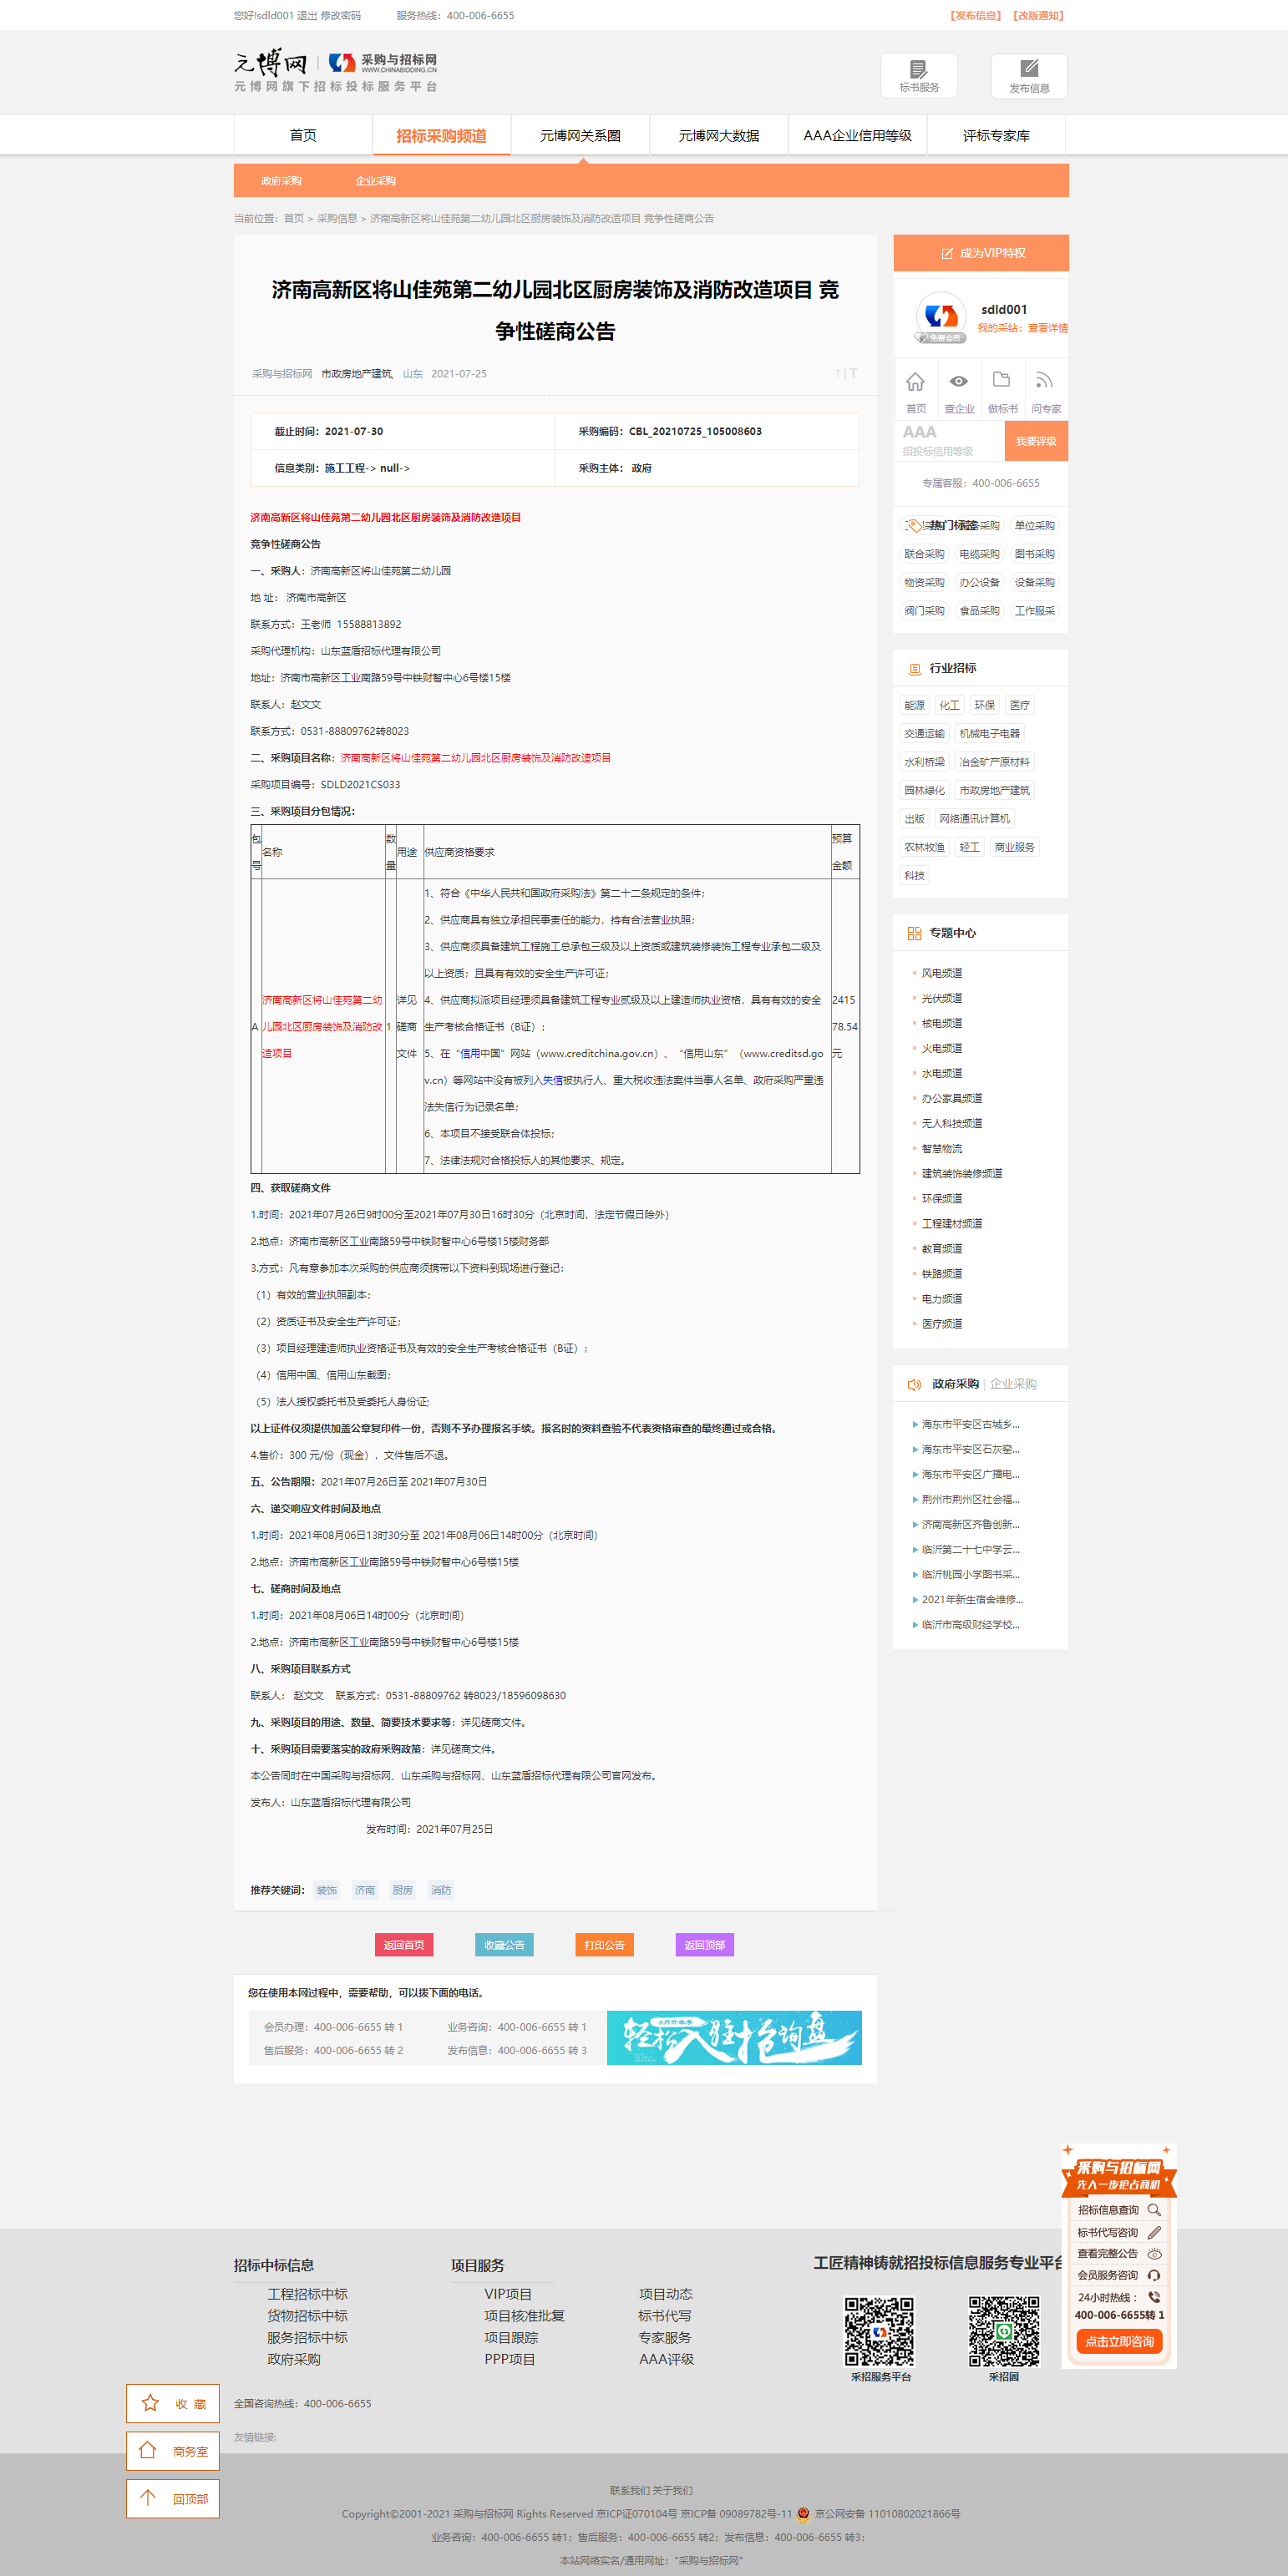Click the eye icon beside 查看完整公告
Image resolution: width=1288 pixels, height=2576 pixels.
[x=1154, y=2254]
